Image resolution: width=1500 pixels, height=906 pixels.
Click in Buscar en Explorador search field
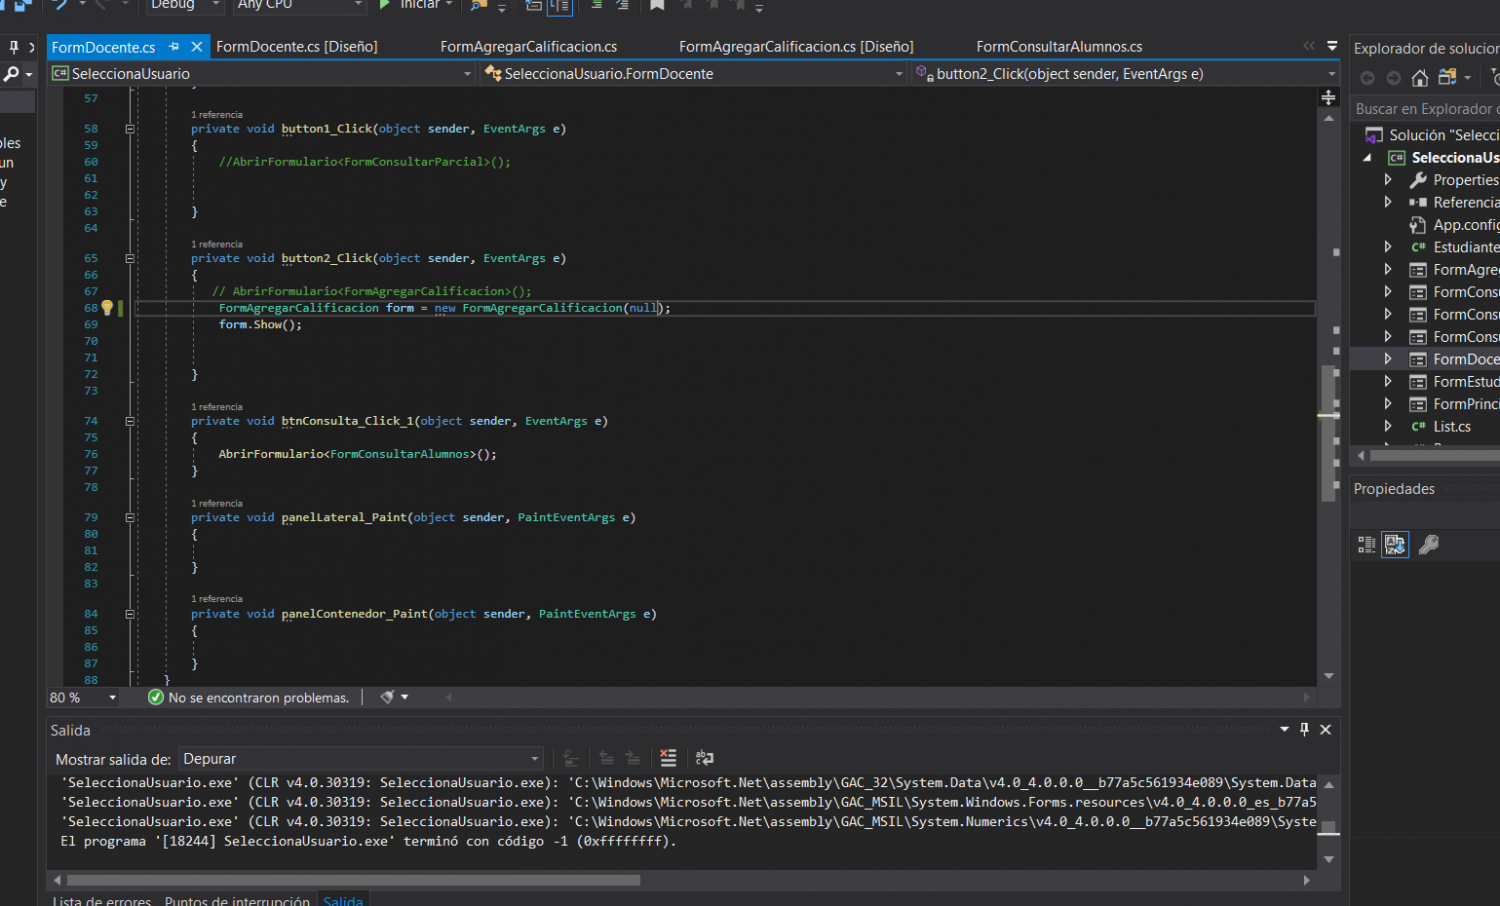coord(1425,109)
